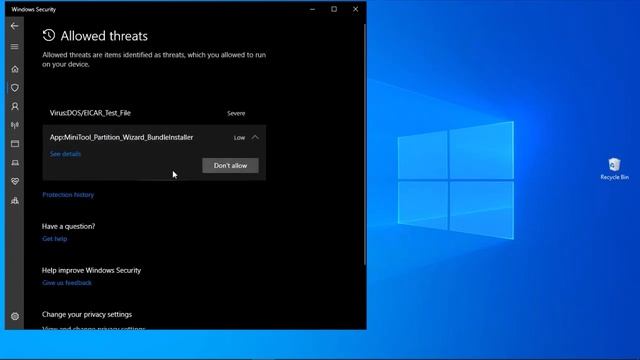Open Settings gear in sidebar
The image size is (640, 360).
[x=15, y=316]
